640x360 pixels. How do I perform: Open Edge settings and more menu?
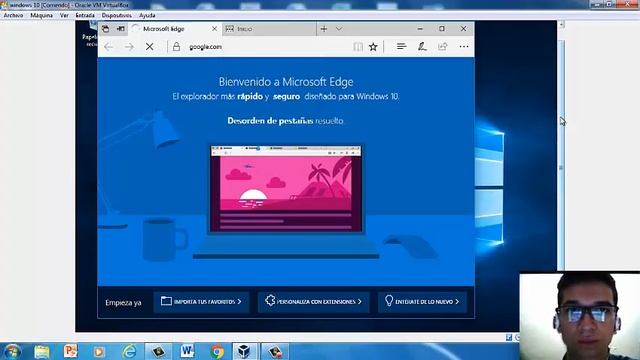click(x=464, y=47)
